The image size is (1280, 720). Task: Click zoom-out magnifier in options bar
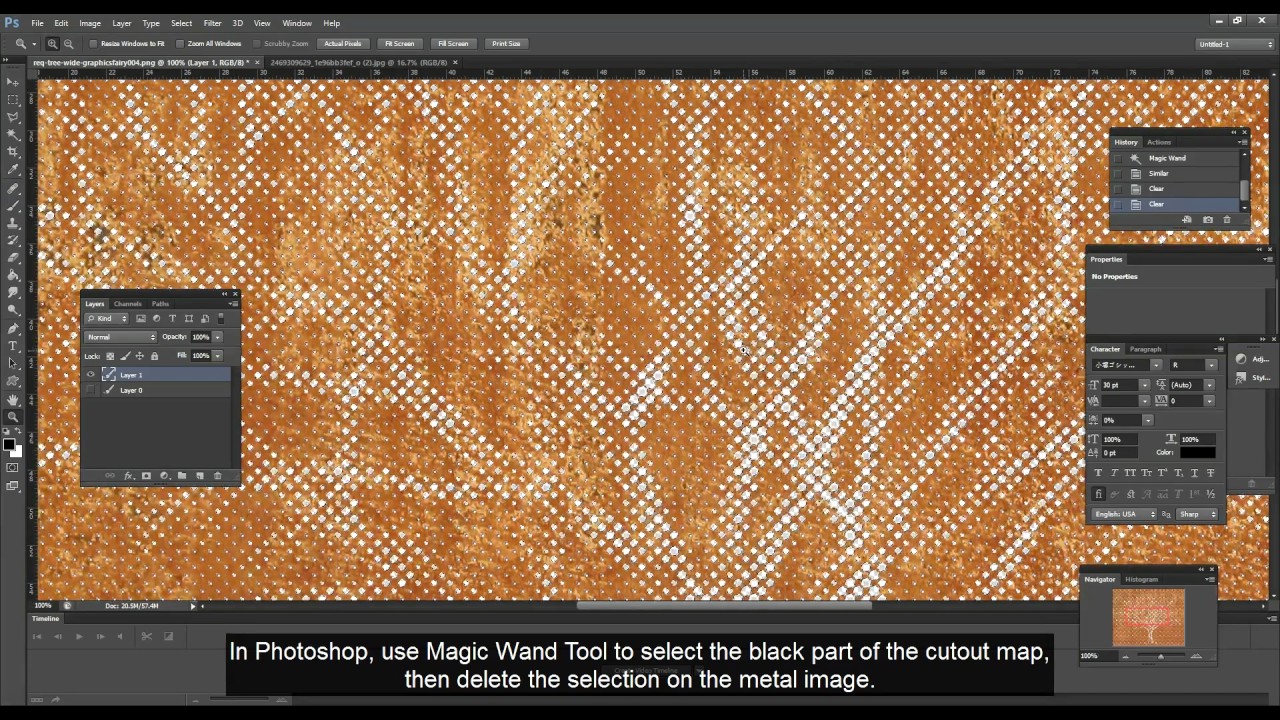pyautogui.click(x=68, y=44)
